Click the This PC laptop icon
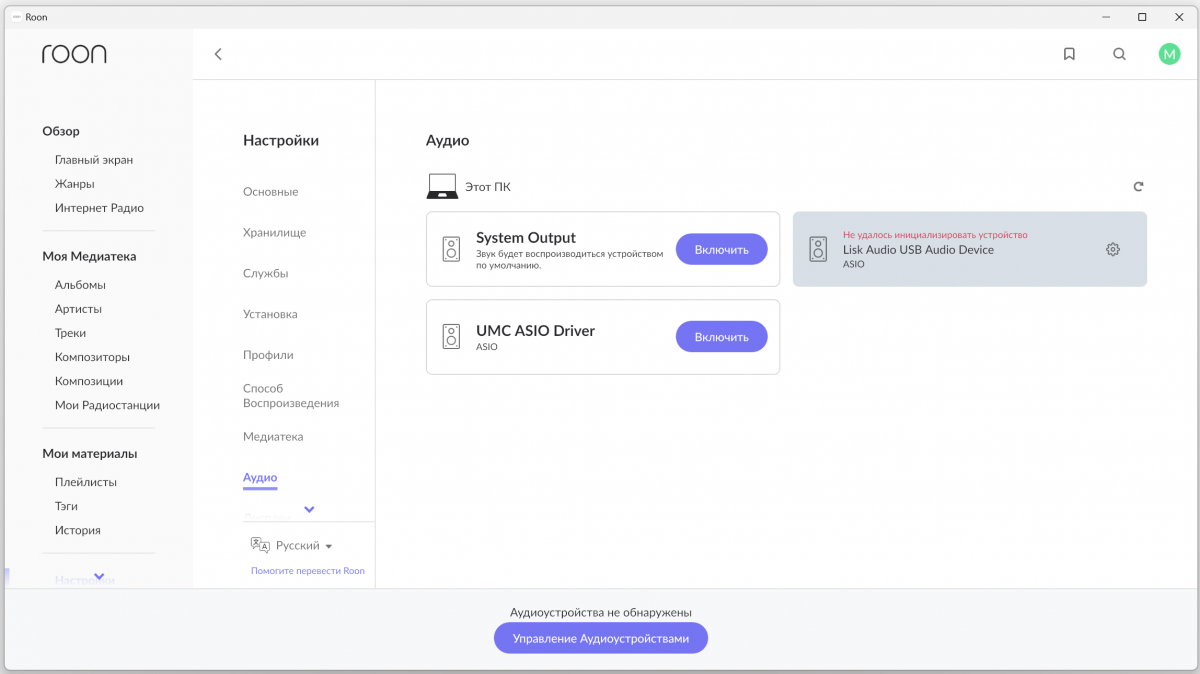 tap(442, 187)
